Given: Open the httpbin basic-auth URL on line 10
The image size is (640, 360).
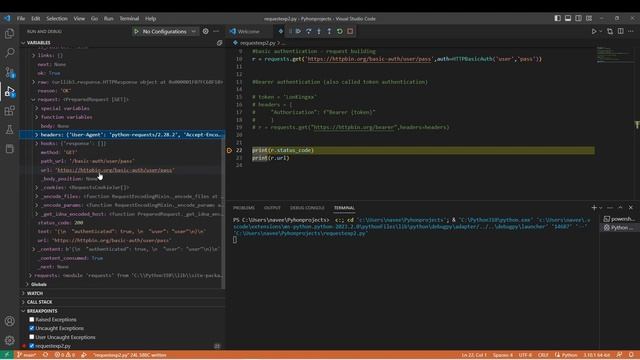Looking at the screenshot, I should click(369, 59).
